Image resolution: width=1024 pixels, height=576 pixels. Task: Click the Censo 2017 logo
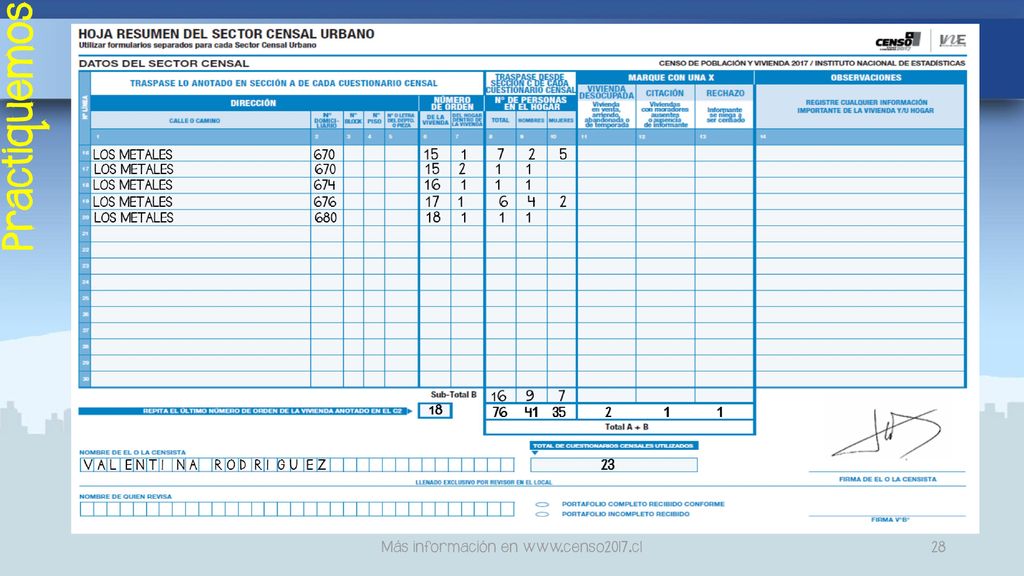point(897,41)
